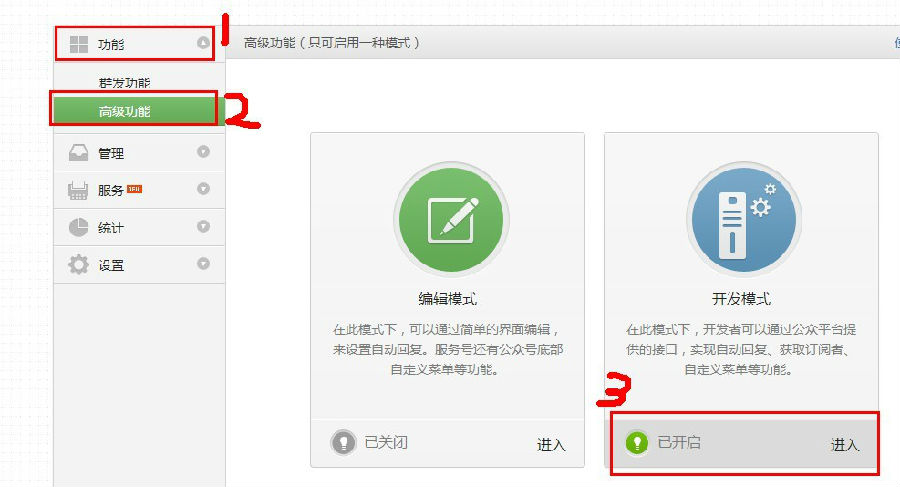Screen dimensions: 900x487
Task: Click the 服务 cash register icon
Action: [x=78, y=190]
